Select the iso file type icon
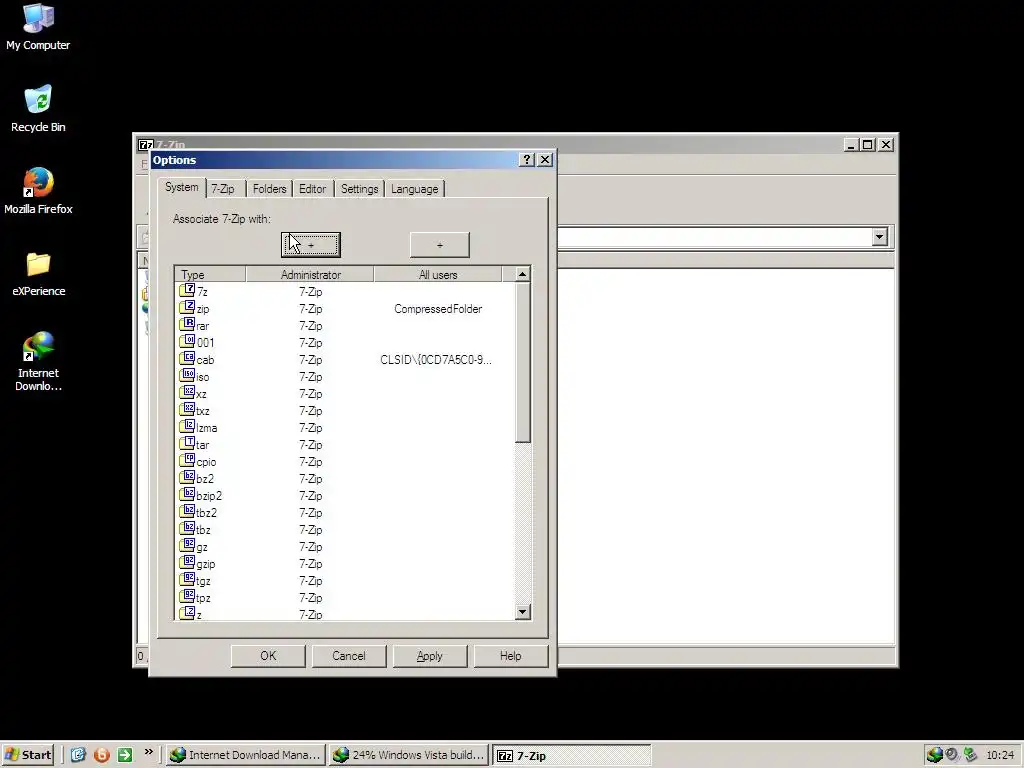The height and width of the screenshot is (768, 1024). click(187, 375)
